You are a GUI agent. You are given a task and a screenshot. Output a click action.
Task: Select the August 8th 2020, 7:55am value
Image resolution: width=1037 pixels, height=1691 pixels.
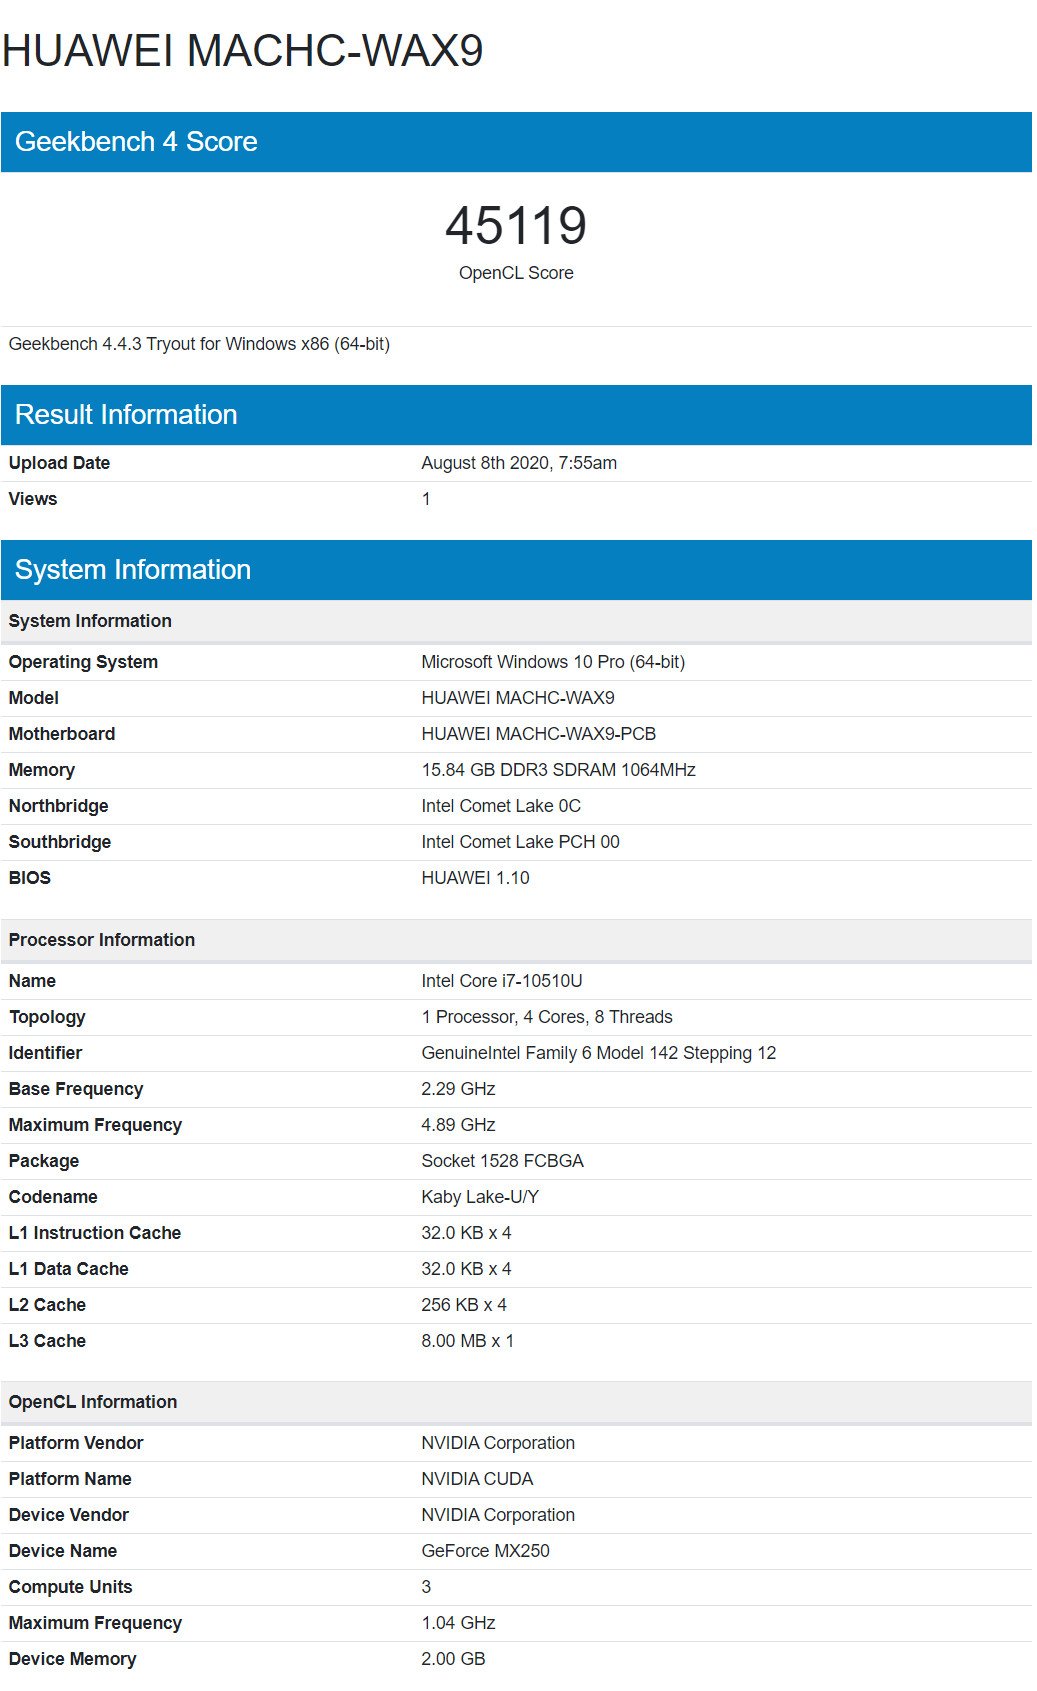click(519, 463)
